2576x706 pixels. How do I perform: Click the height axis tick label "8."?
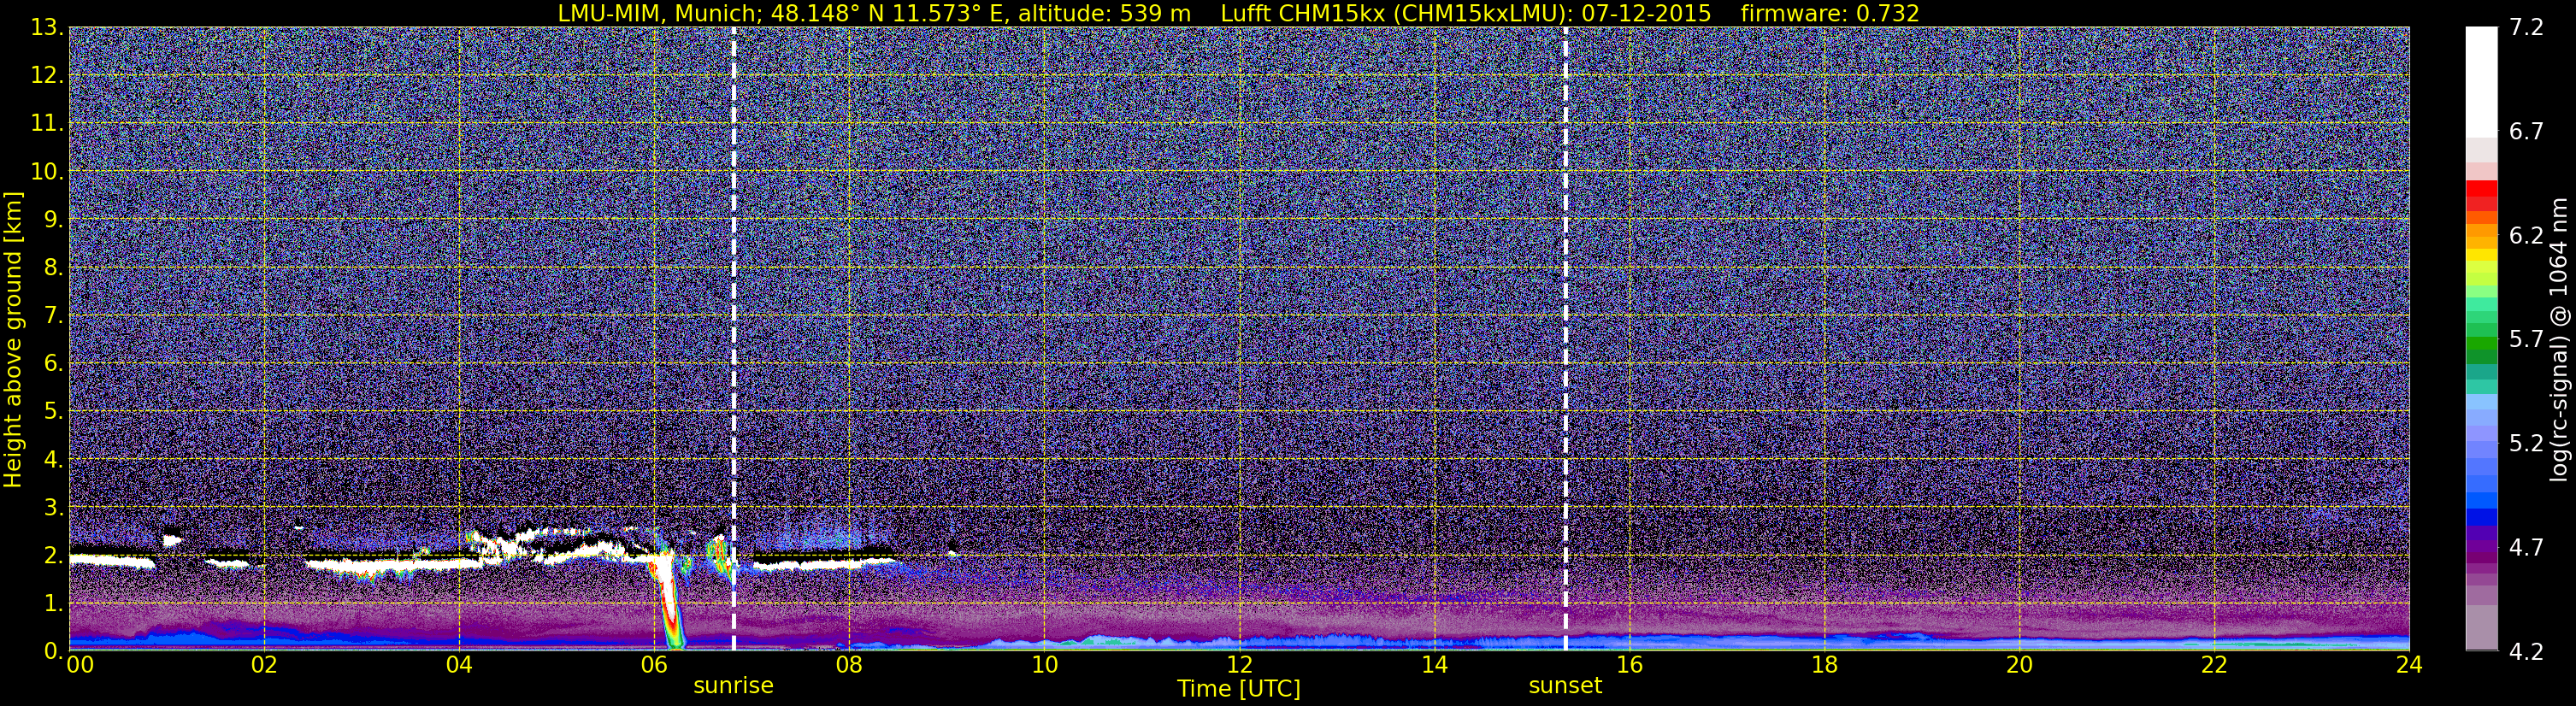click(x=53, y=268)
